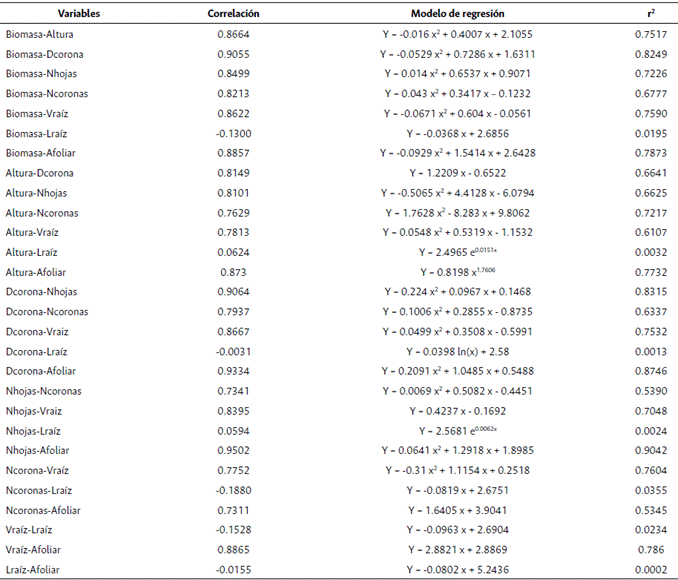Image resolution: width=678 pixels, height=580 pixels.
Task: Select the Nhojas-Vraíz variable cell
Action: pos(33,411)
